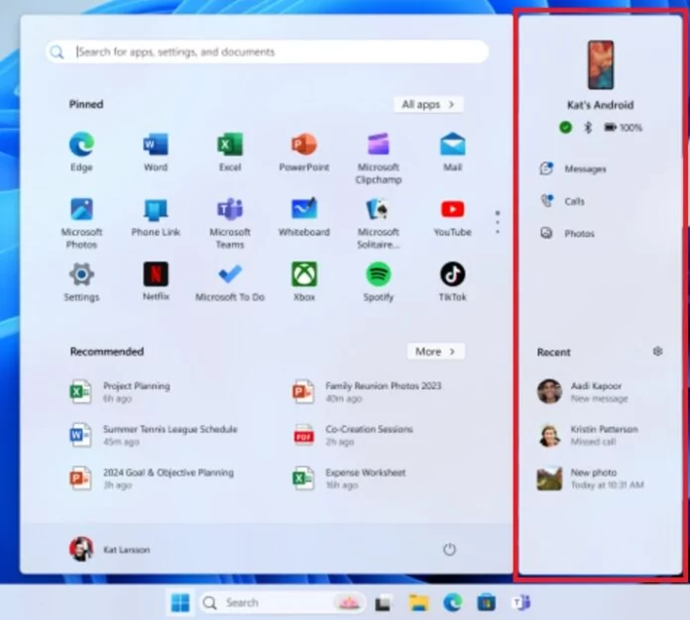Launch TikTok
This screenshot has width=690, height=620.
pos(452,282)
